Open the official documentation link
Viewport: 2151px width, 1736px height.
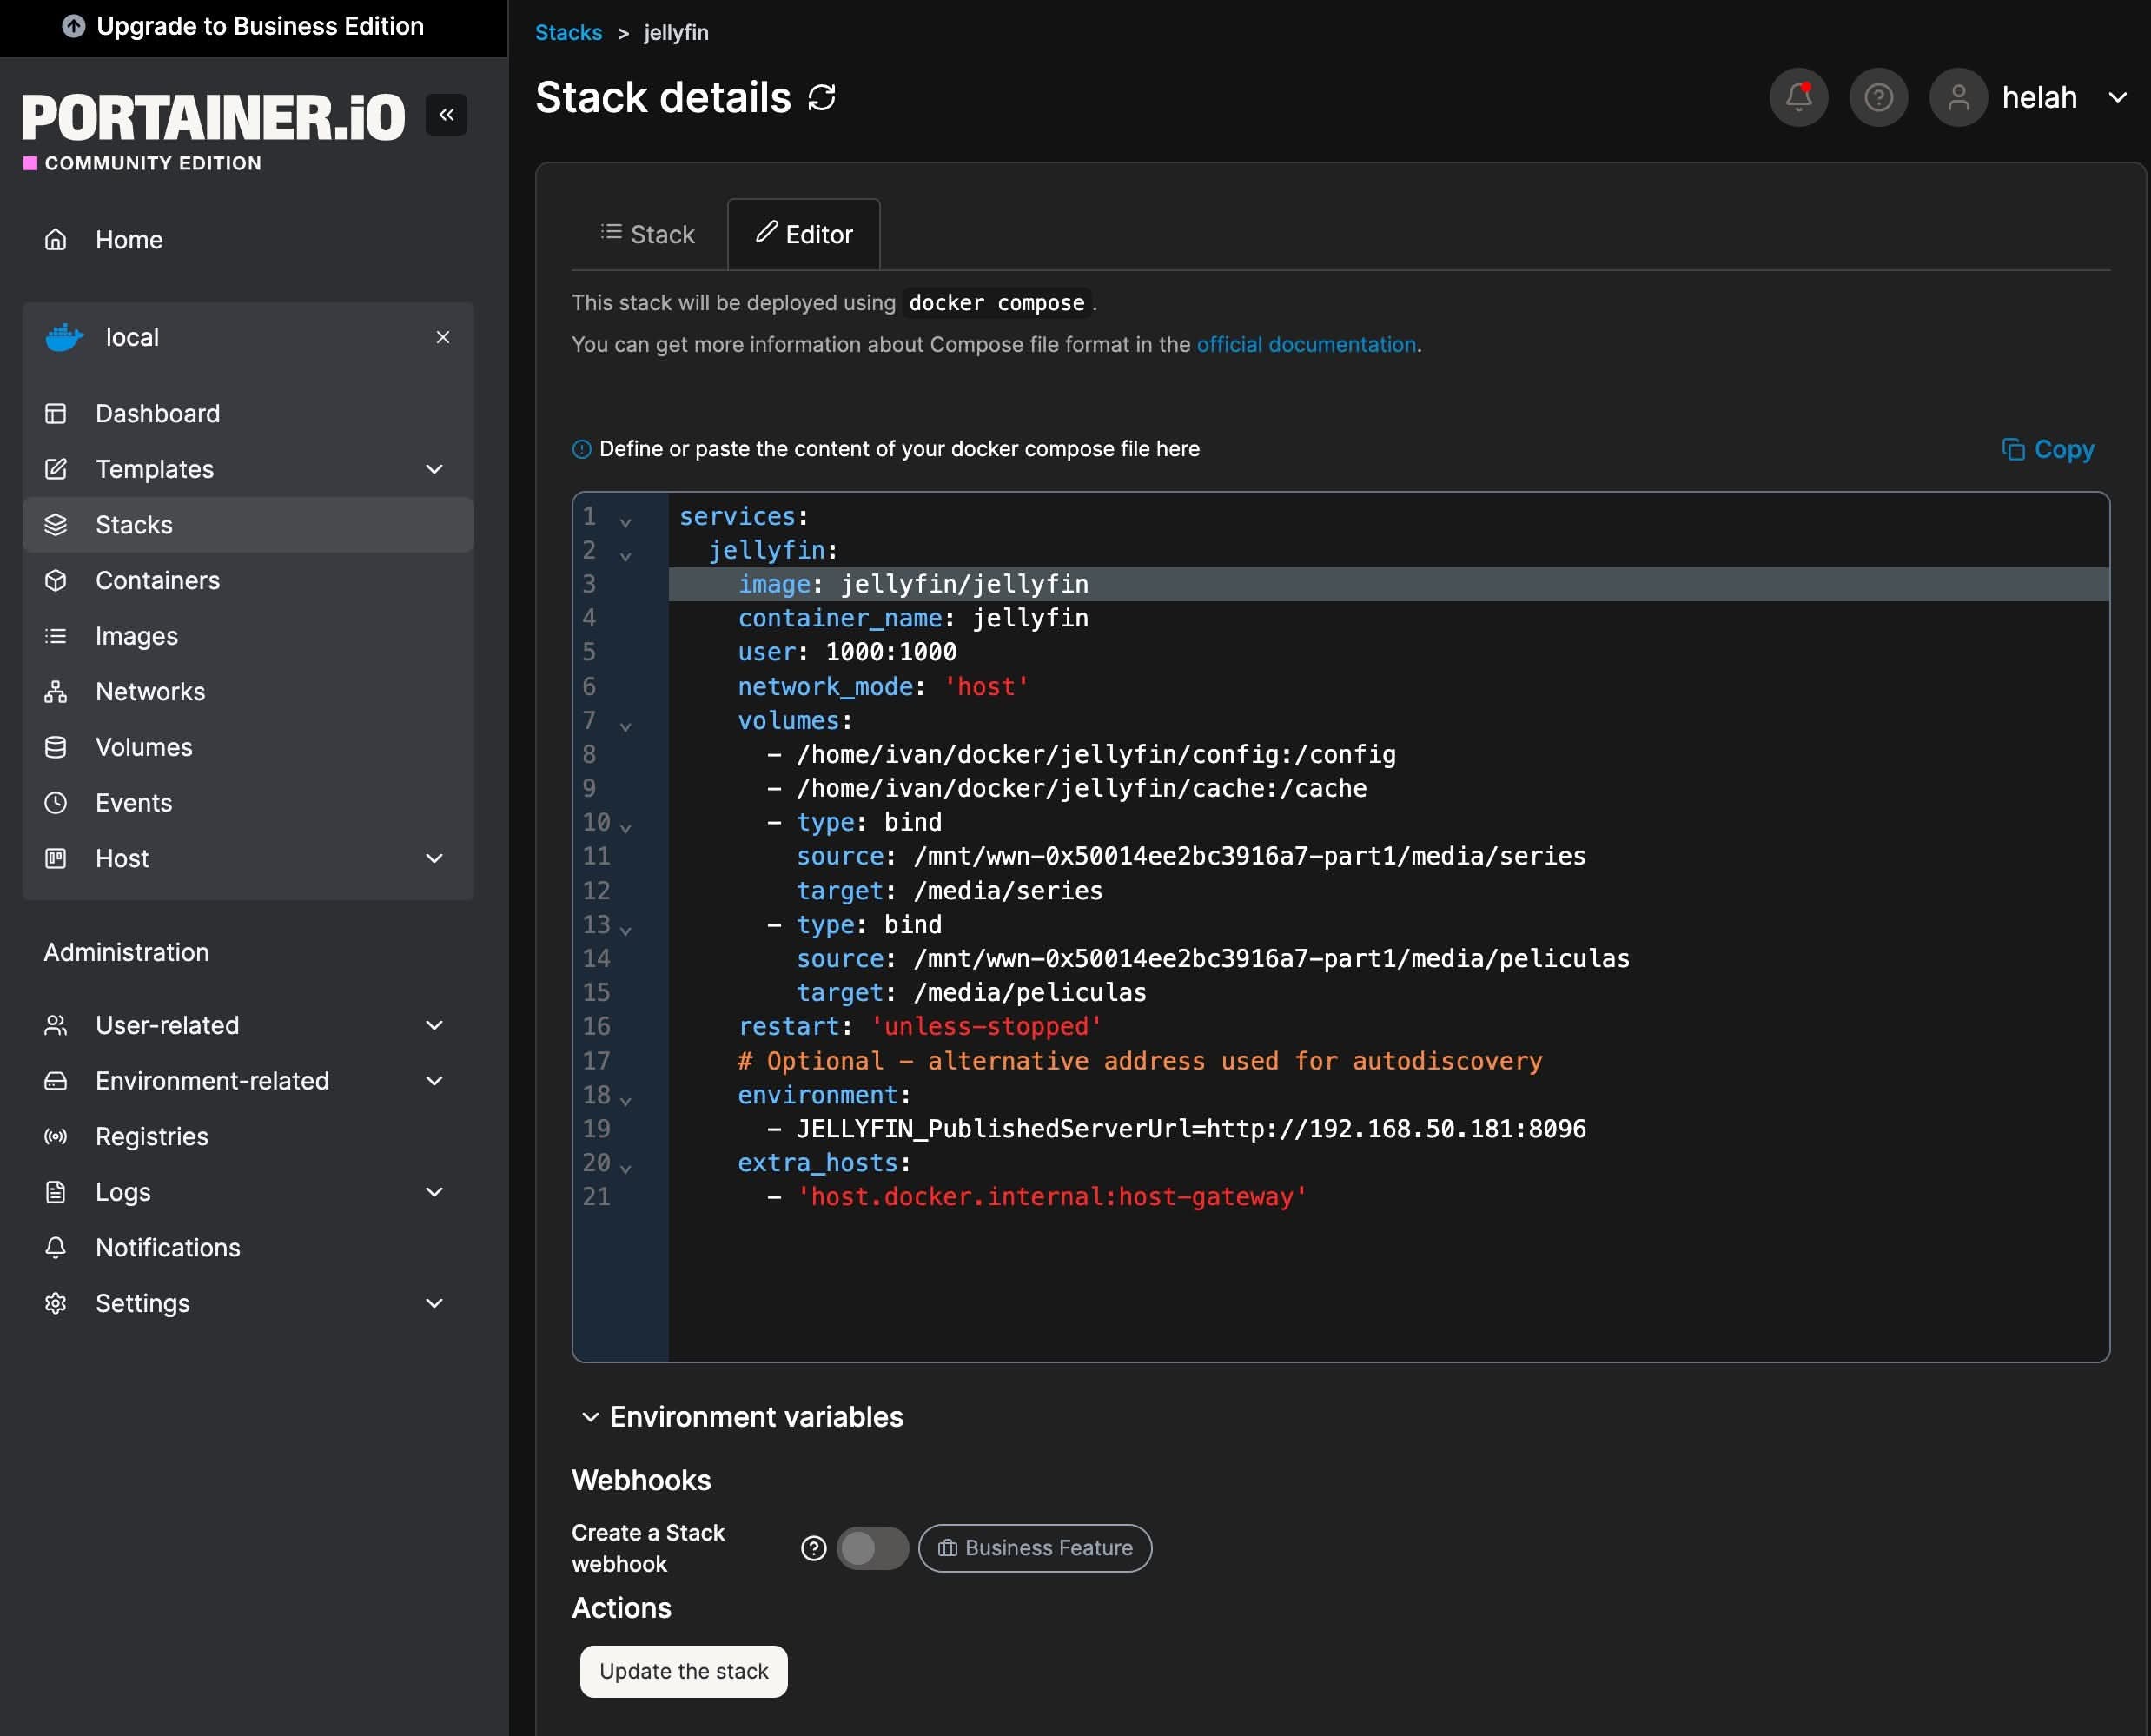tap(1305, 344)
